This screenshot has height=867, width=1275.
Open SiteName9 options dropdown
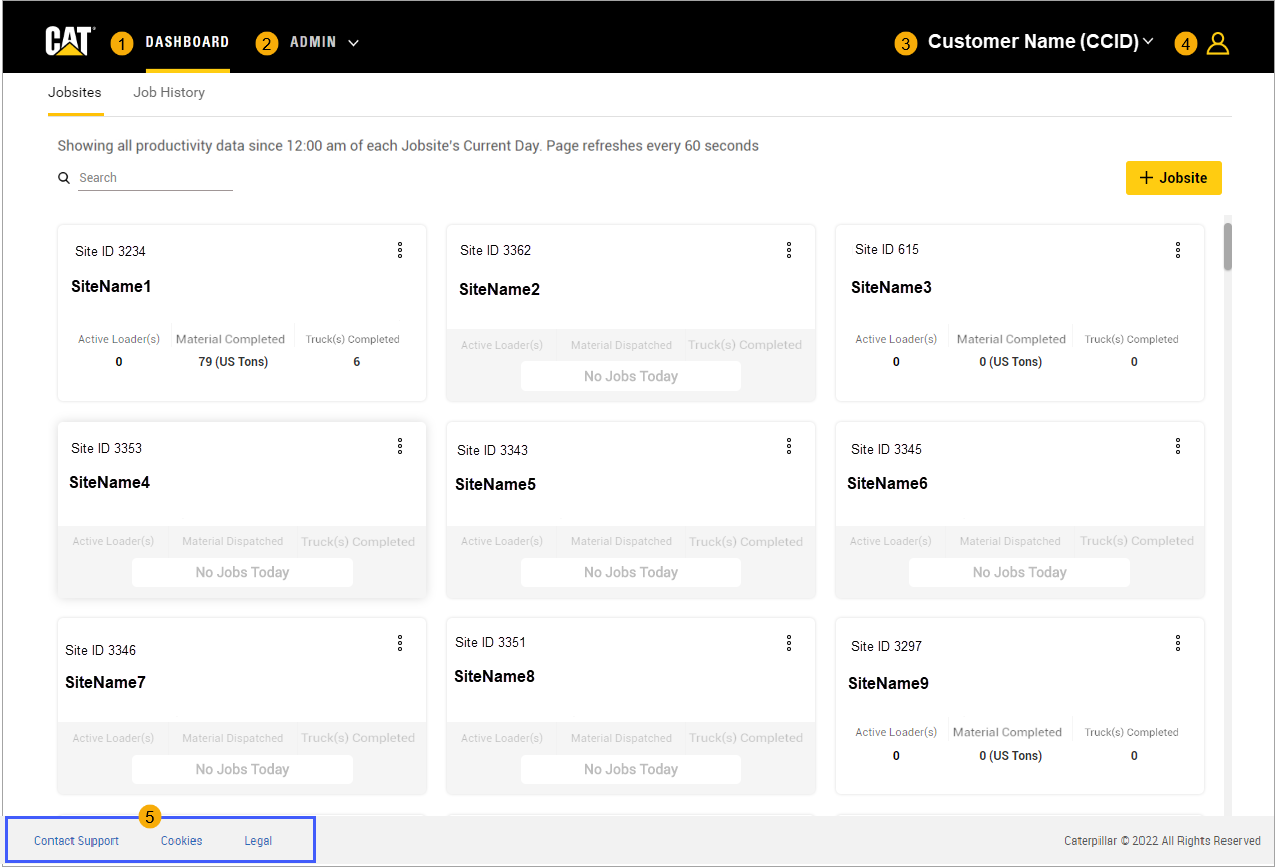[1178, 643]
